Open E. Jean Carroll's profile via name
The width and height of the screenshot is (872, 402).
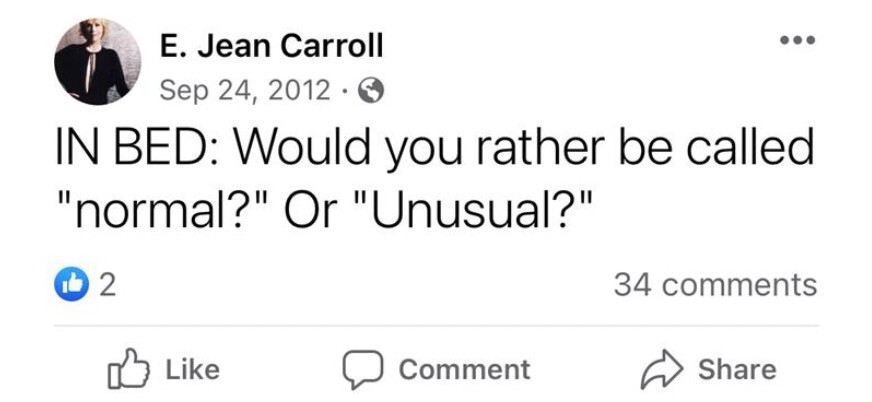pos(271,46)
